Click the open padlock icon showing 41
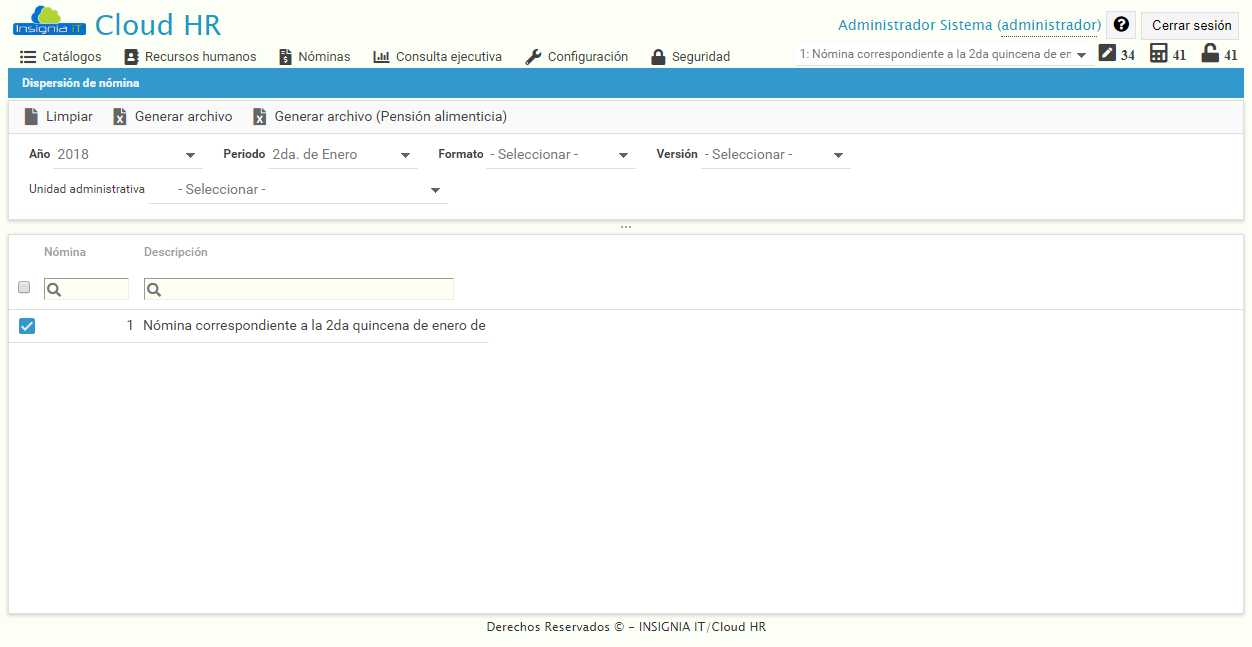 [x=1212, y=53]
